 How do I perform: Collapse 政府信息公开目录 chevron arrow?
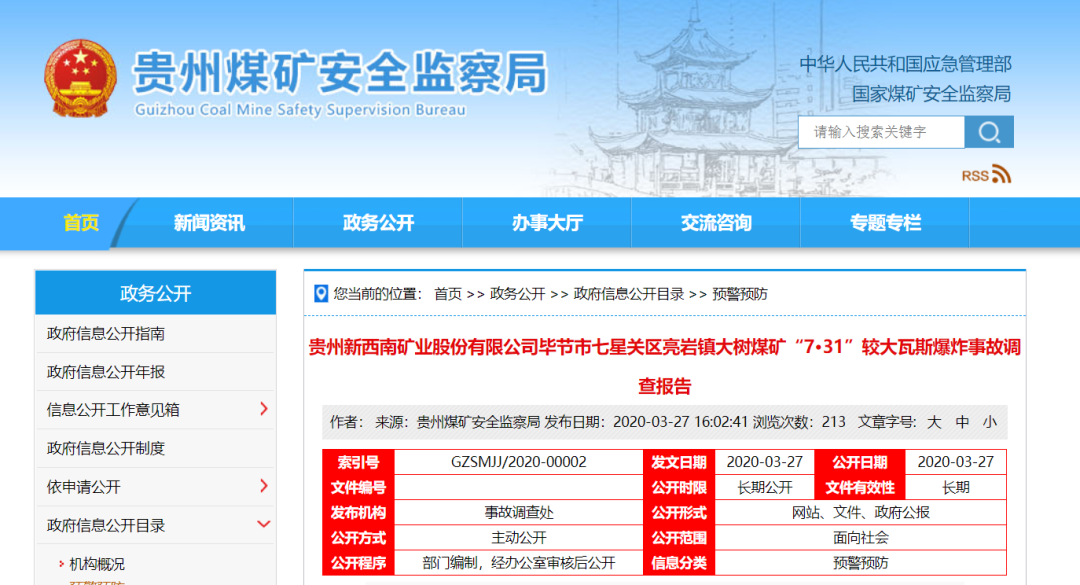tap(263, 524)
